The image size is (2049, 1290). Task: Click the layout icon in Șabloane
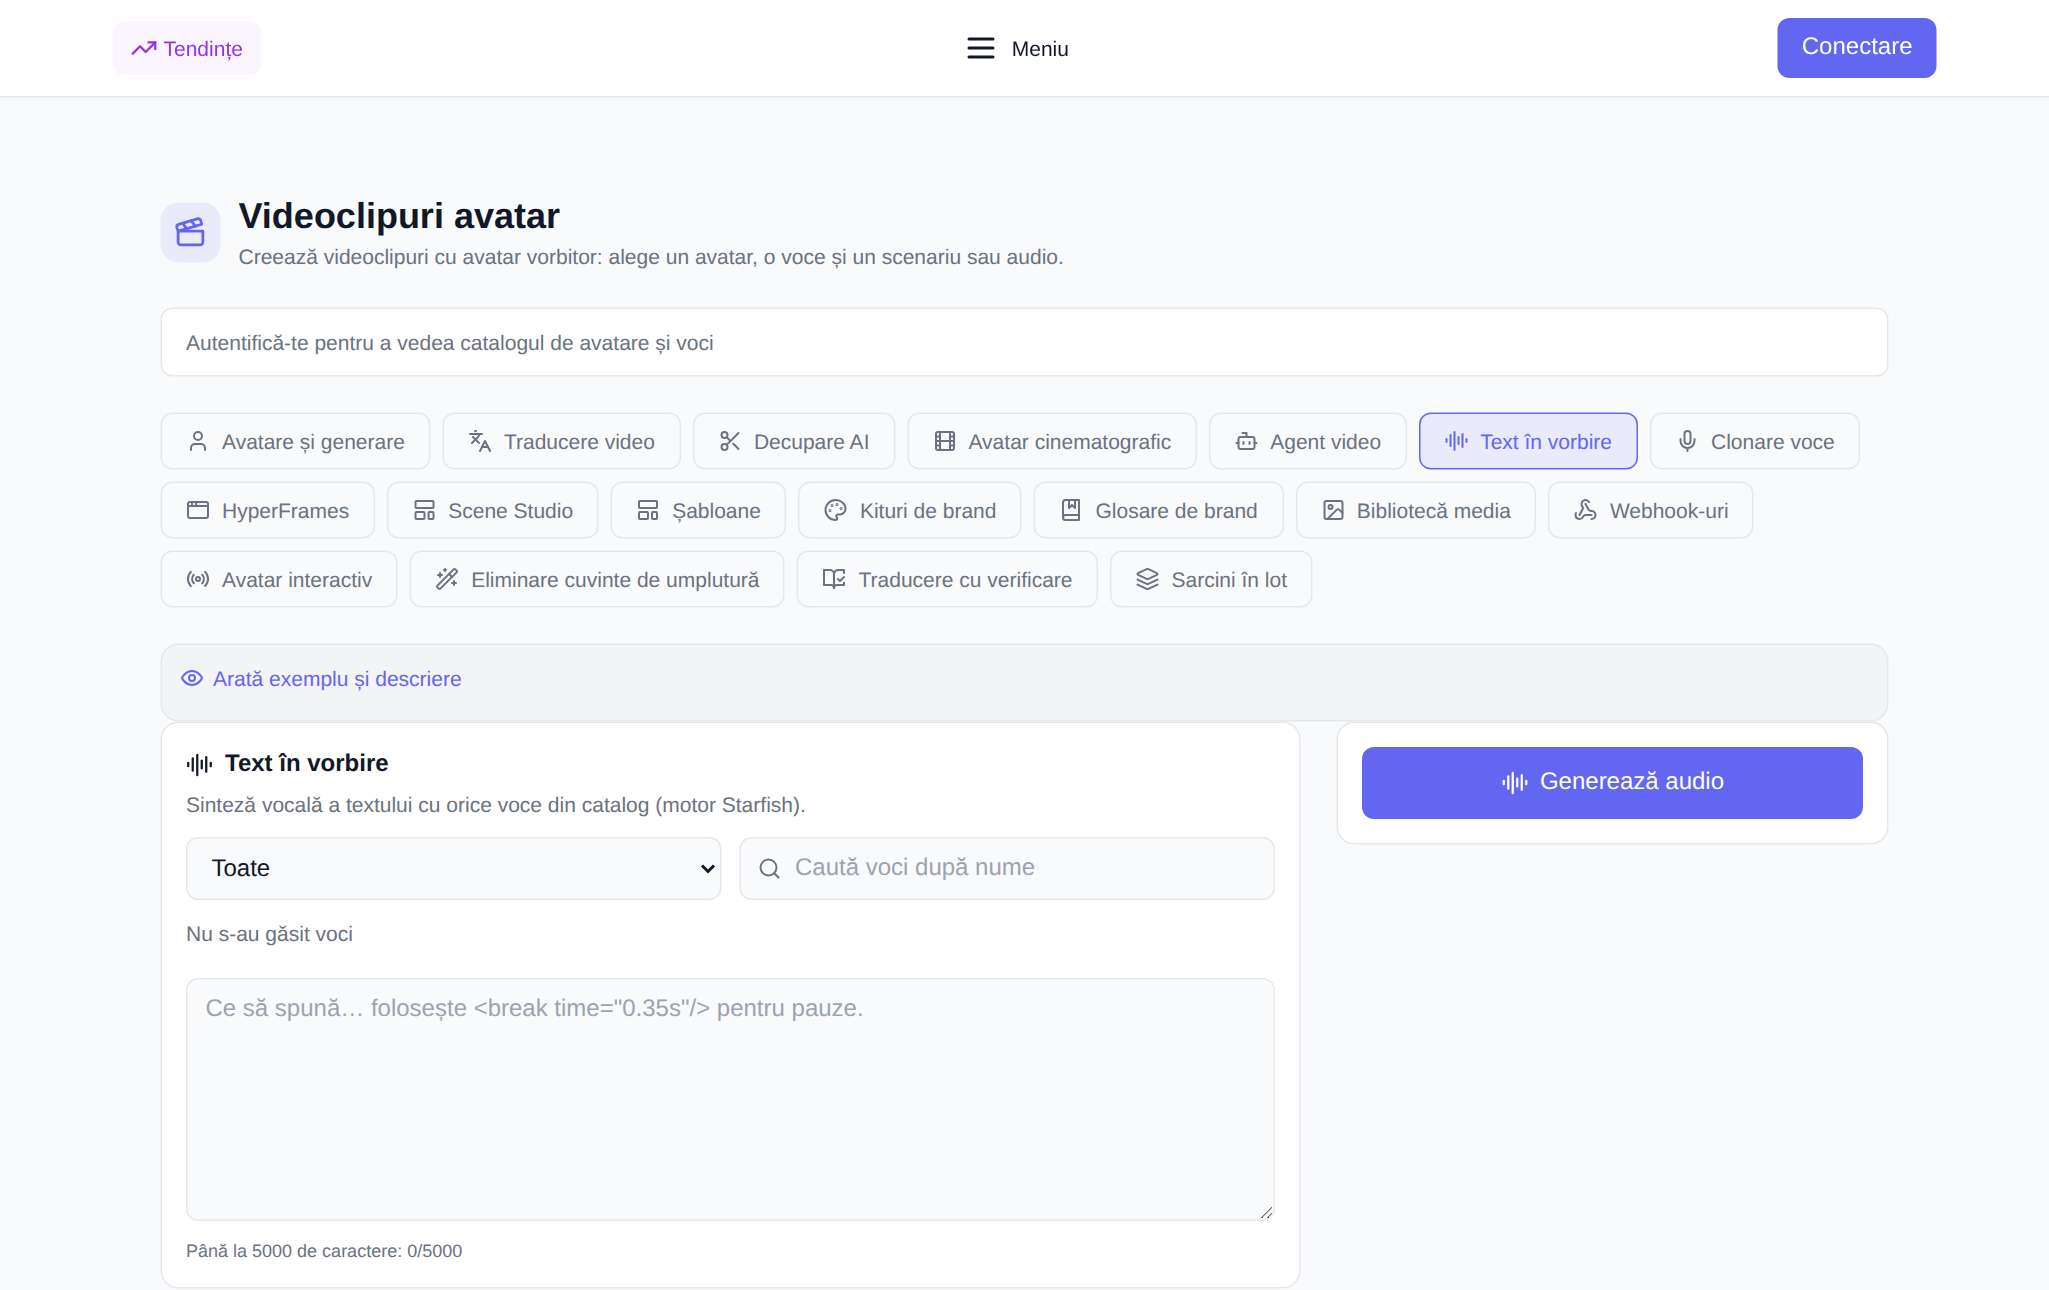648,510
